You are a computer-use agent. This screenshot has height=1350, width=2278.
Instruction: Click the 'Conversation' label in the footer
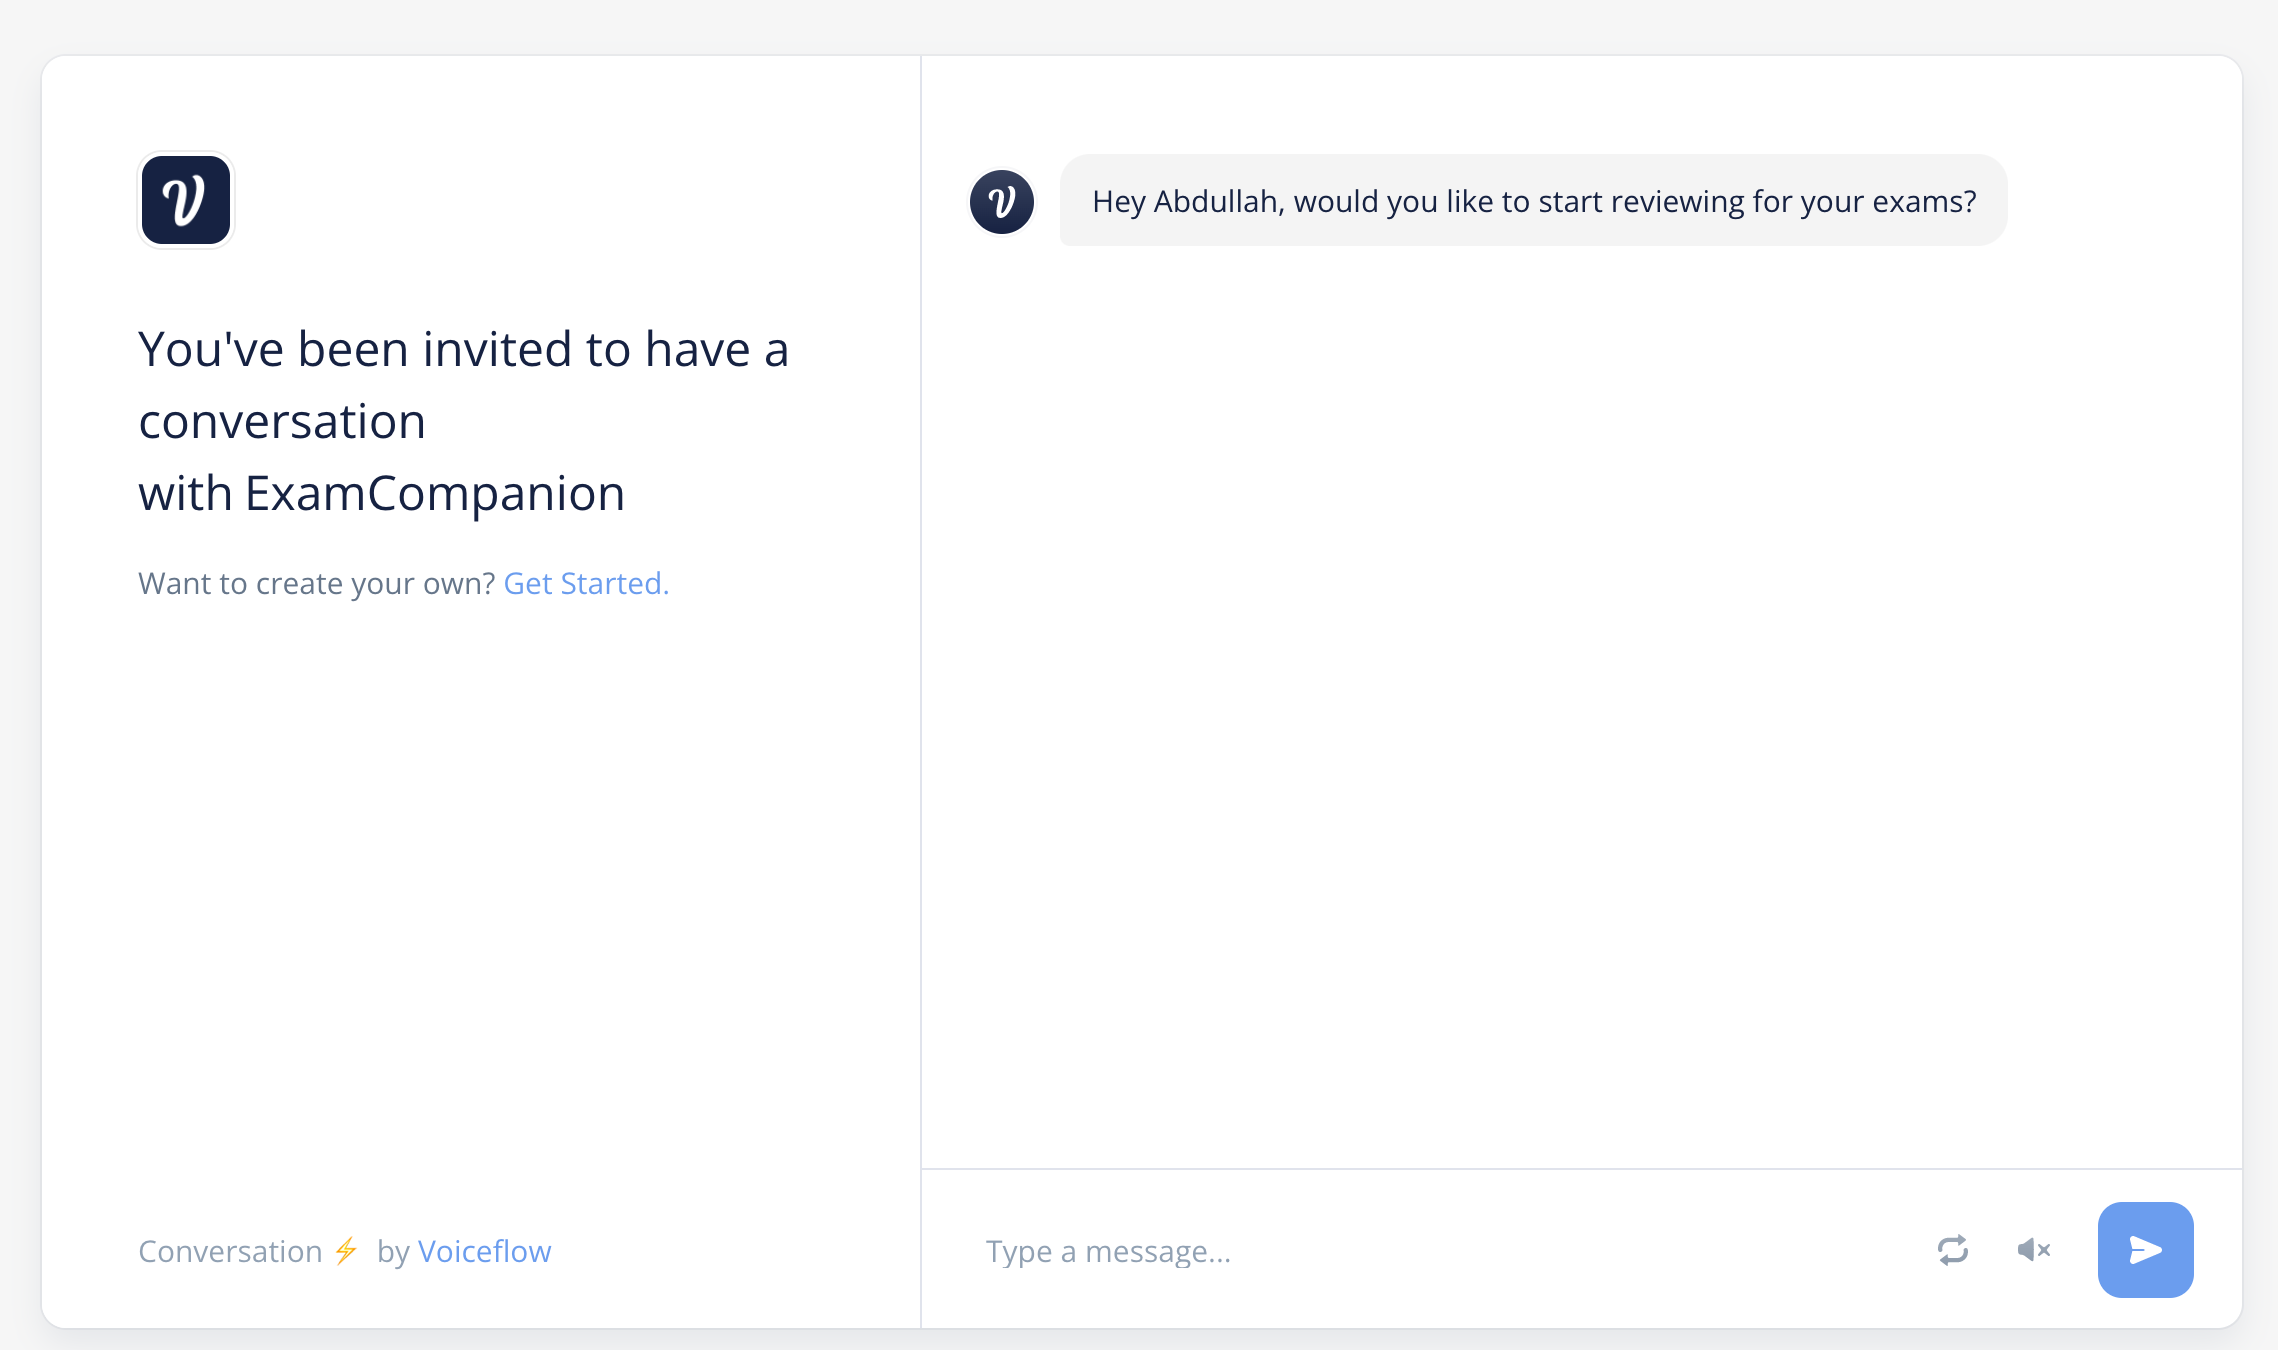point(230,1251)
